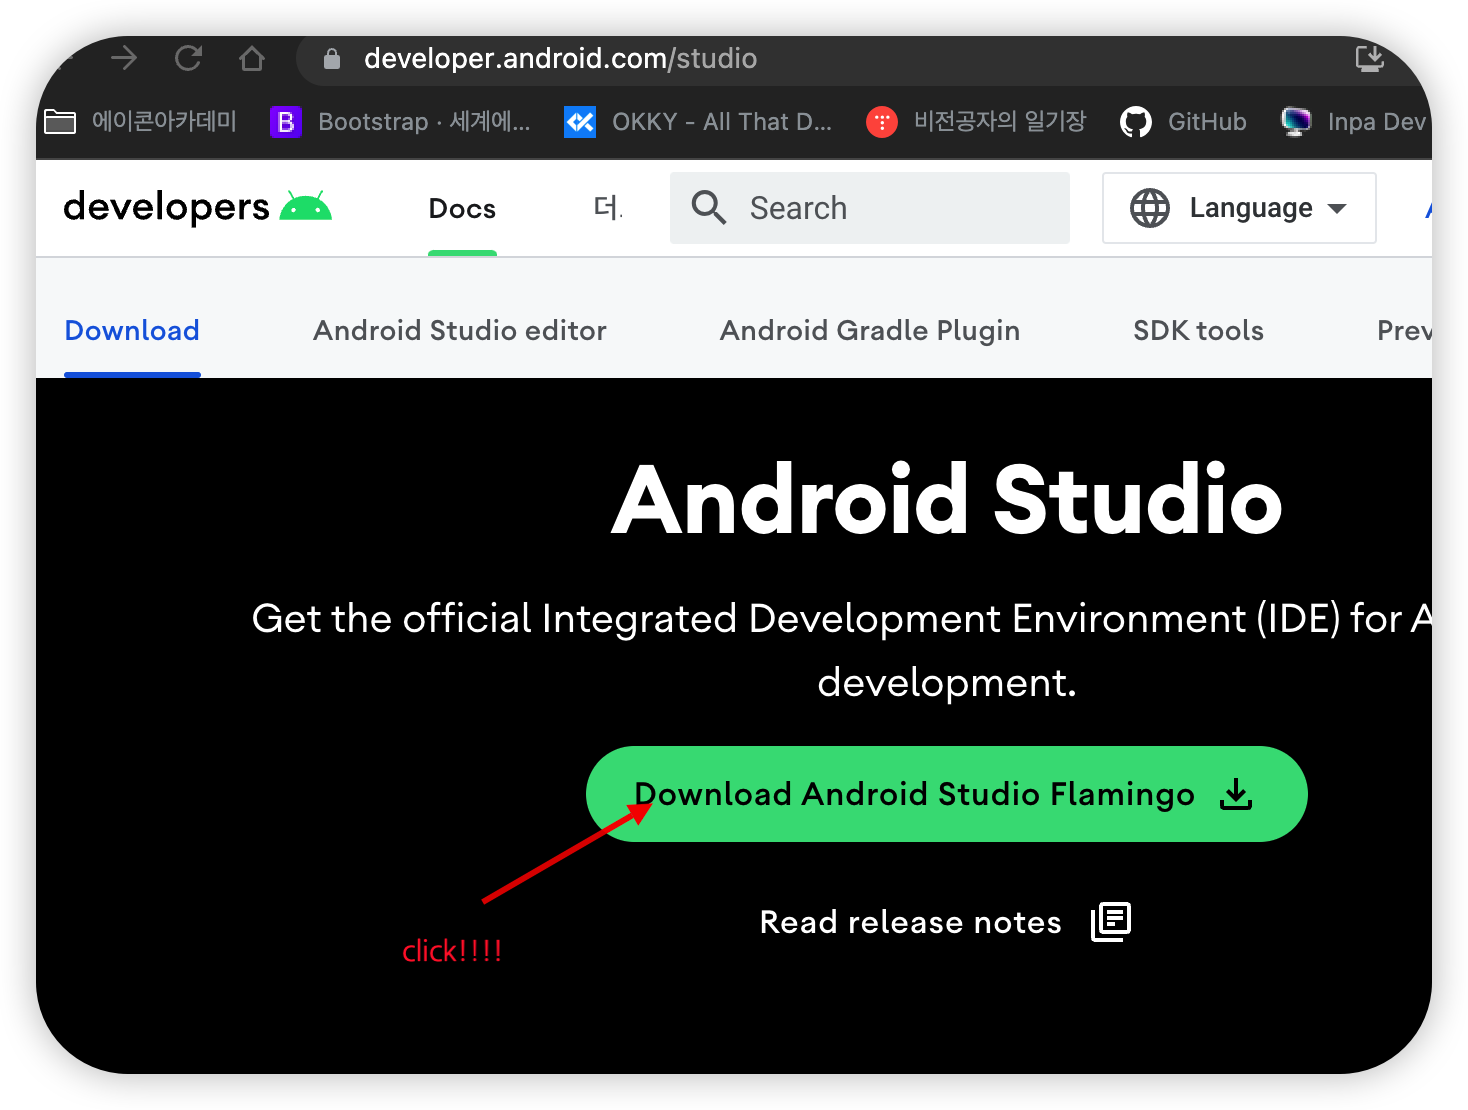Open the 비전공자의 일기장 bookmark
Viewport: 1468px width, 1110px height.
tap(976, 122)
